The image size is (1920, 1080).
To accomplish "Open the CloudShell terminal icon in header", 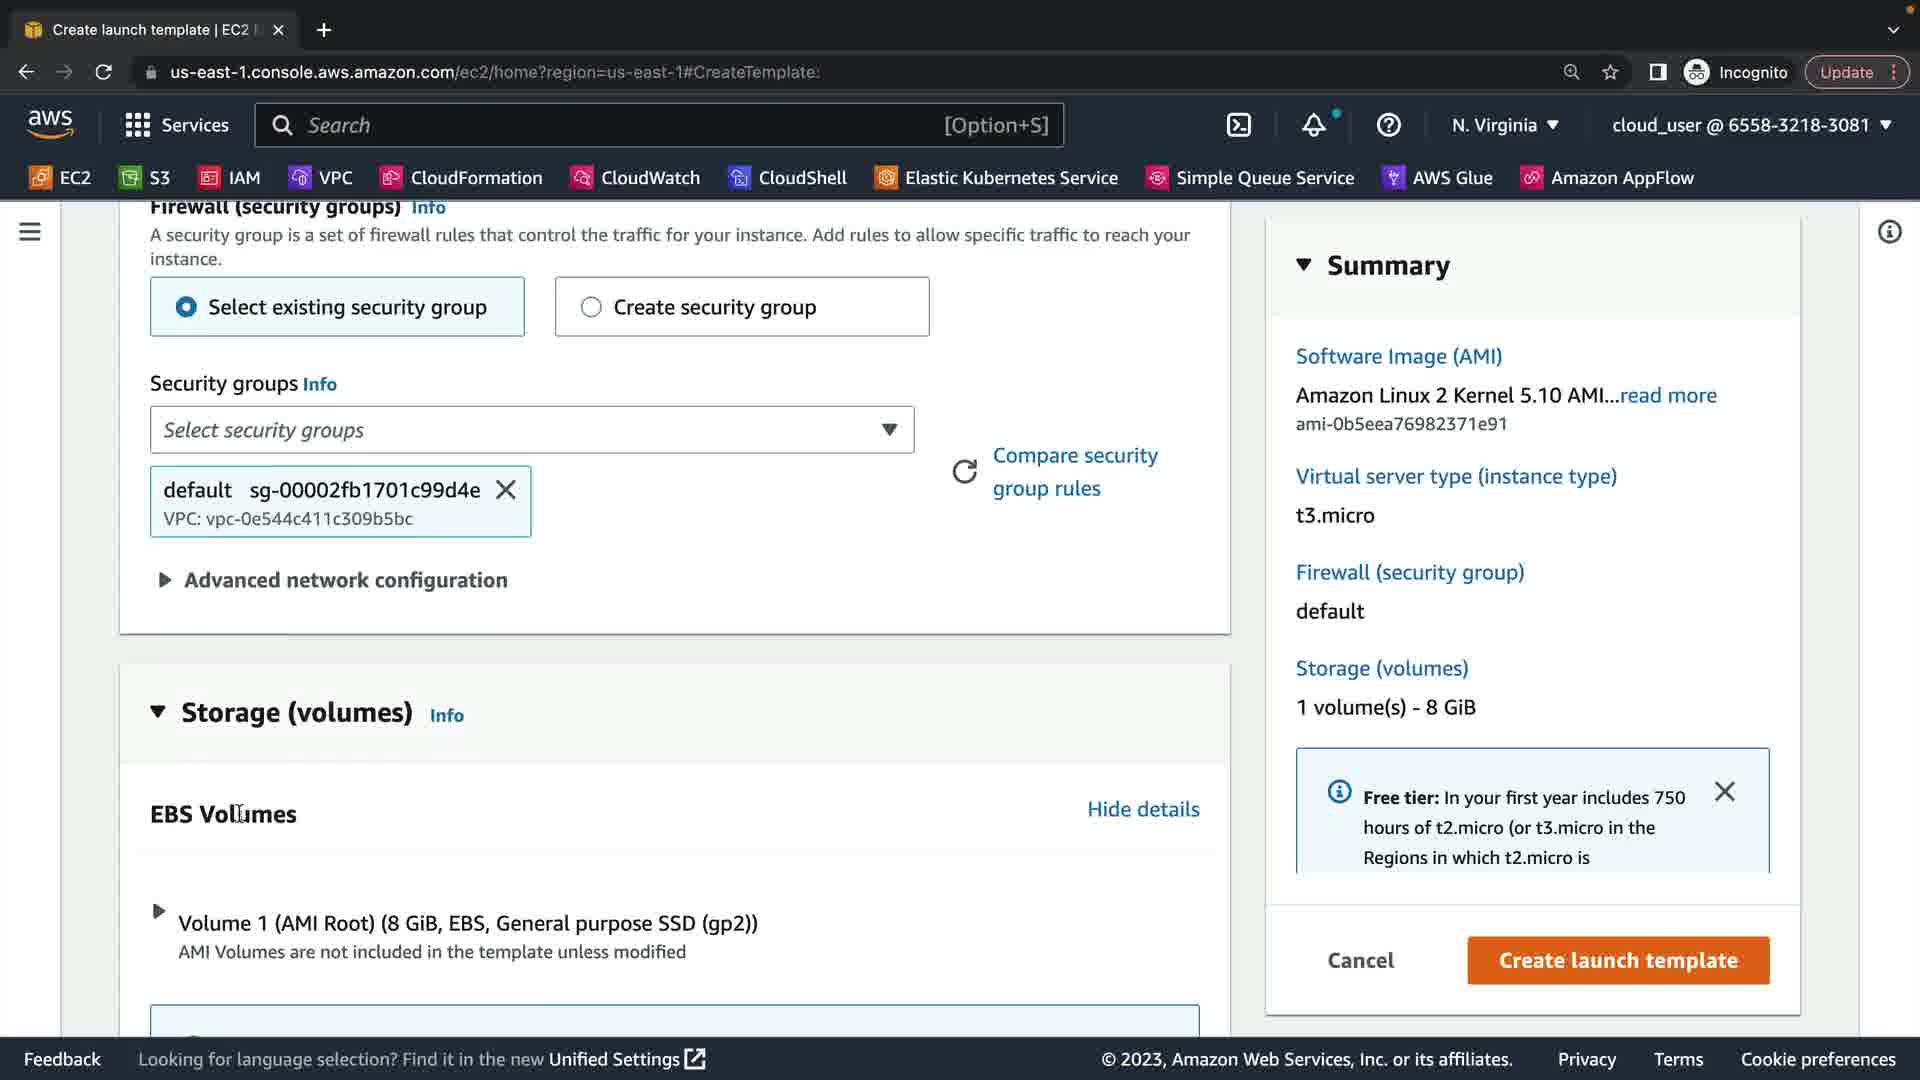I will 1238,125.
